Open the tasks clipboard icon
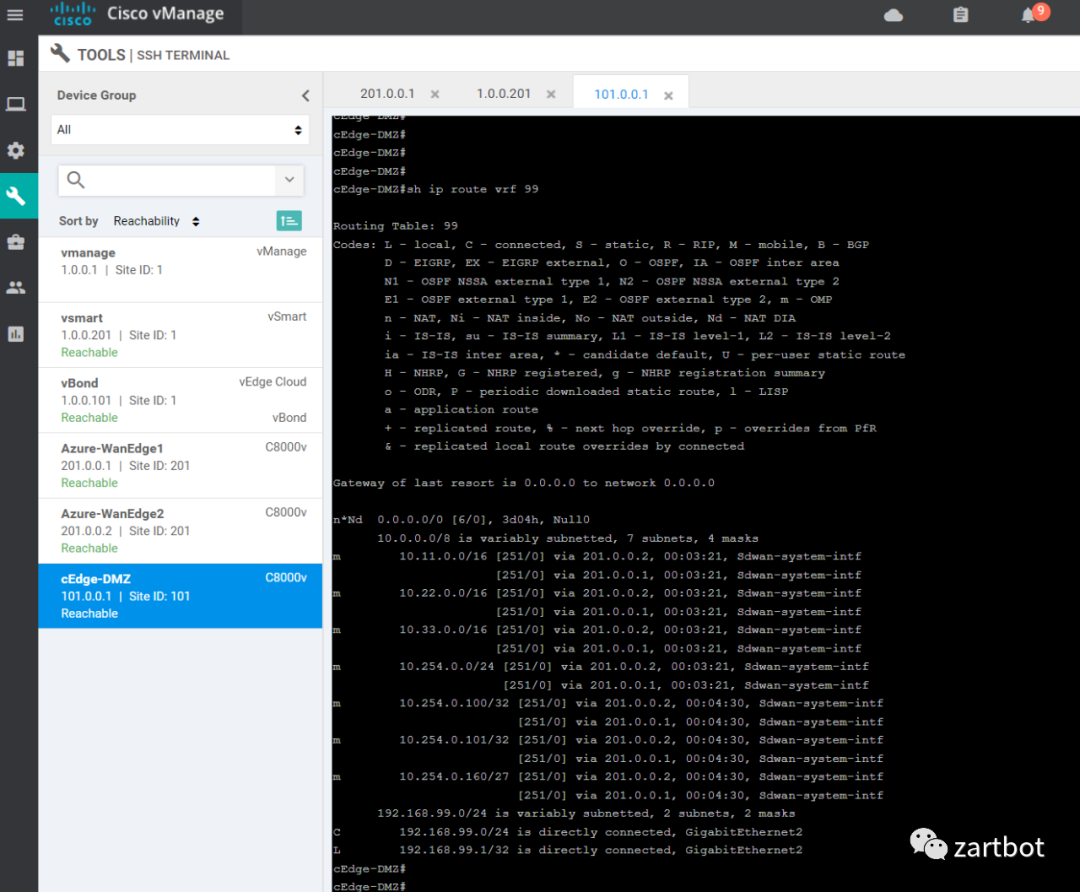Screen dimensions: 1080x892 [x=960, y=14]
